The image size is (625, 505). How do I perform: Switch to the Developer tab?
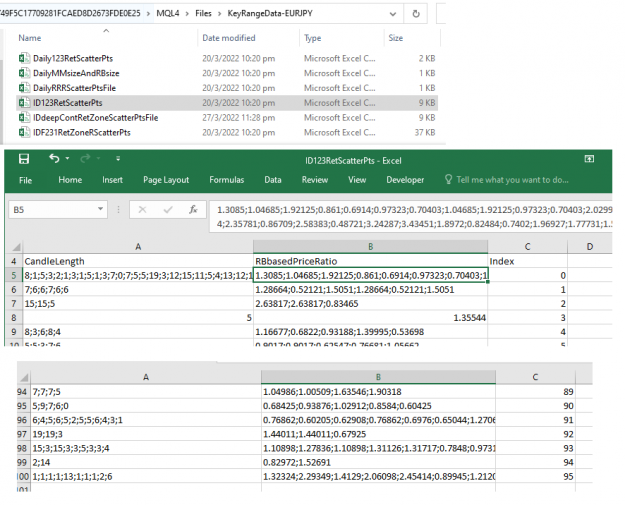pos(405,180)
